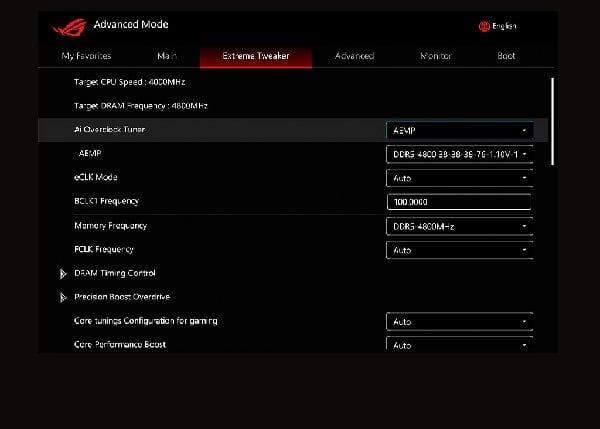The width and height of the screenshot is (600, 429).
Task: Open Memory Frequency dropdown DDR5-4800MHz
Action: pyautogui.click(x=460, y=226)
